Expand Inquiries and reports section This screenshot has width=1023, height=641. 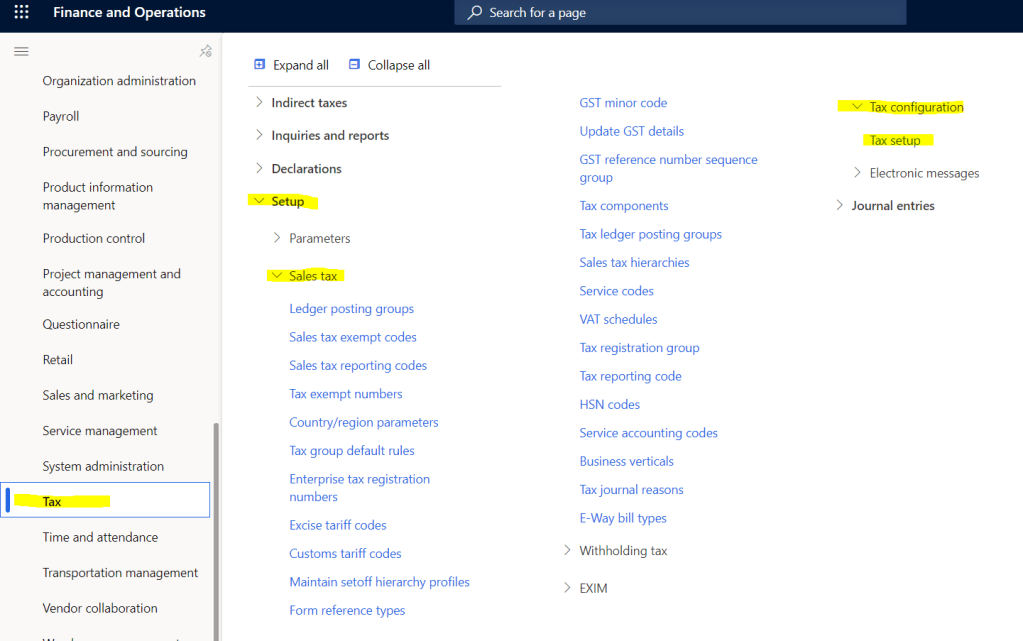pos(259,136)
